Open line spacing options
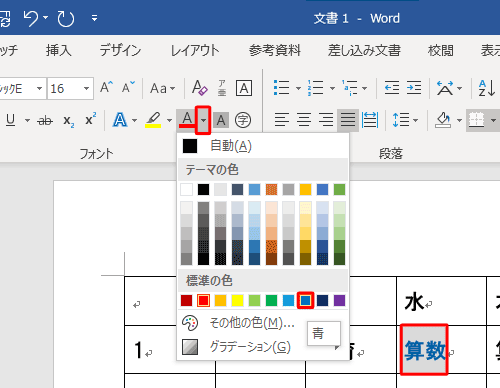This screenshot has height=388, width=500. (405, 120)
